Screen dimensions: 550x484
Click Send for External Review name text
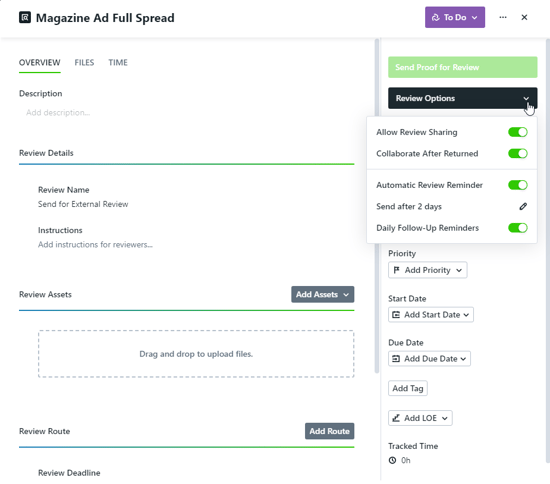(x=83, y=204)
